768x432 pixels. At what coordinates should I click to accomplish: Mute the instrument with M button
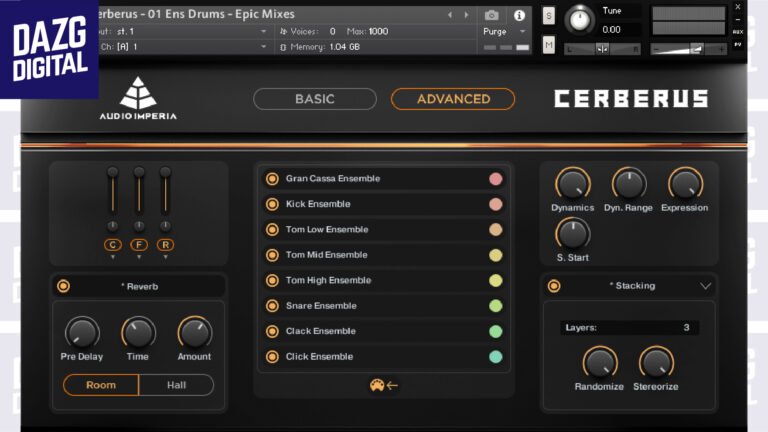pyautogui.click(x=549, y=45)
